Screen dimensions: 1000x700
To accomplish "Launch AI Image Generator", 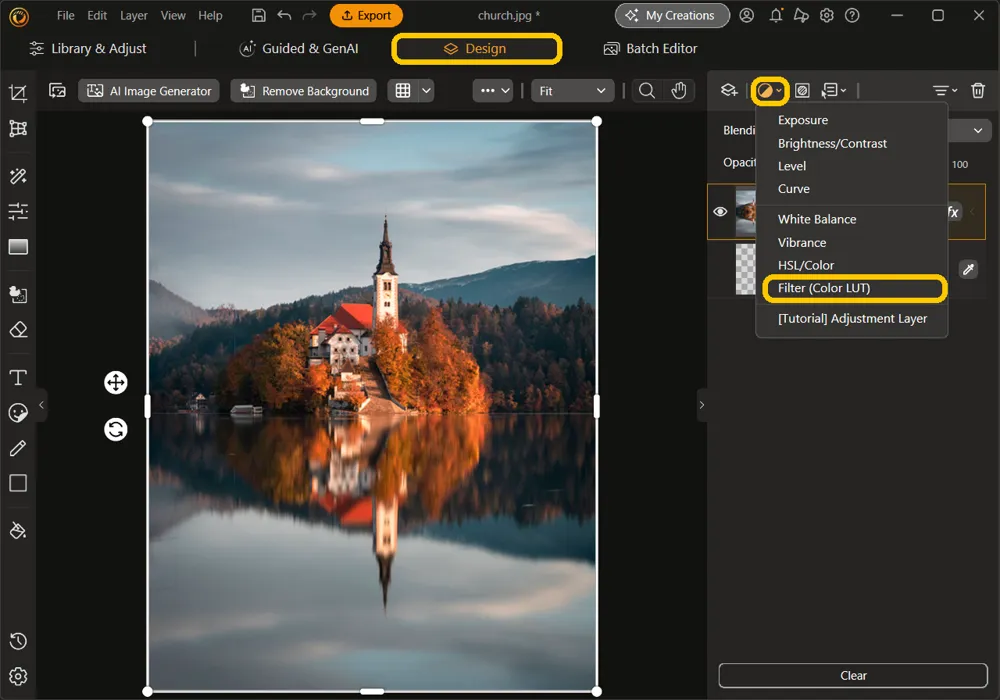I will (x=149, y=91).
